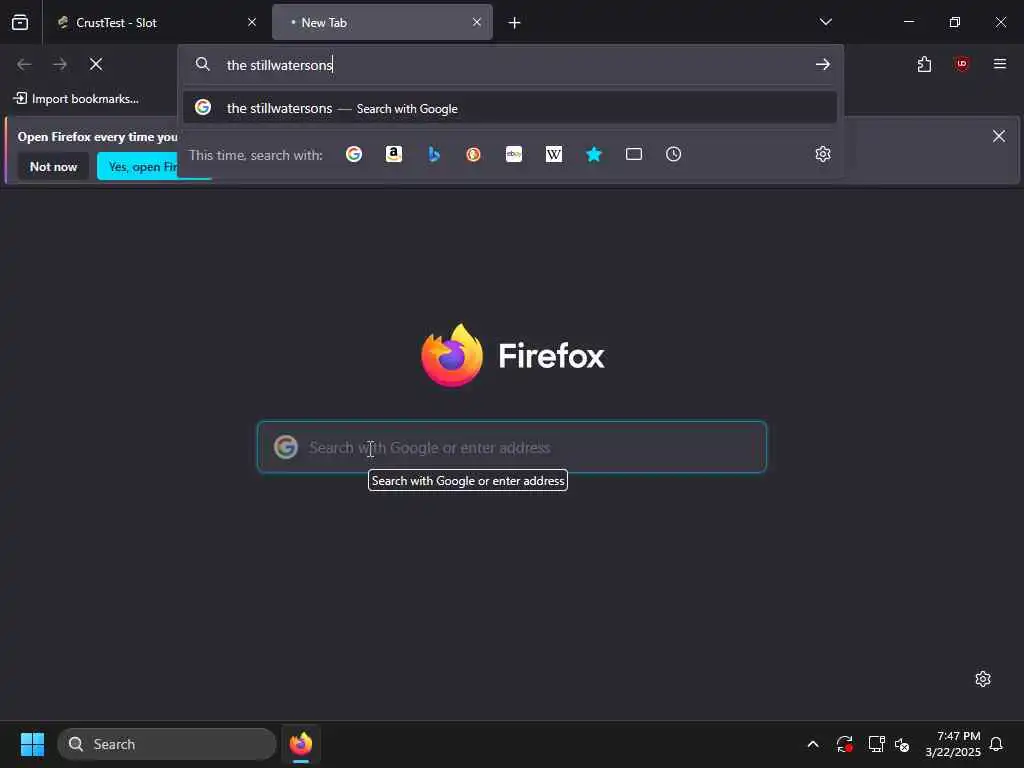This screenshot has height=768, width=1024.
Task: Click the Windows taskbar Search box
Action: [167, 744]
